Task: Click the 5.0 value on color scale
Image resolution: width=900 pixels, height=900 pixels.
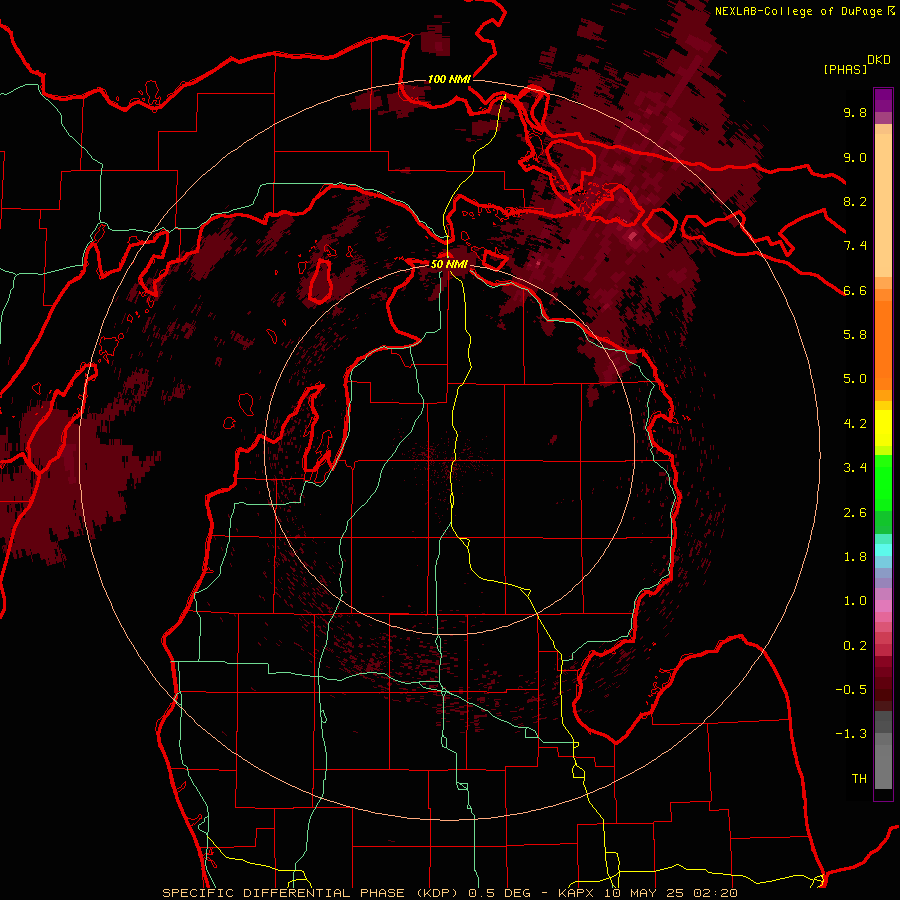Action: pyautogui.click(x=855, y=379)
